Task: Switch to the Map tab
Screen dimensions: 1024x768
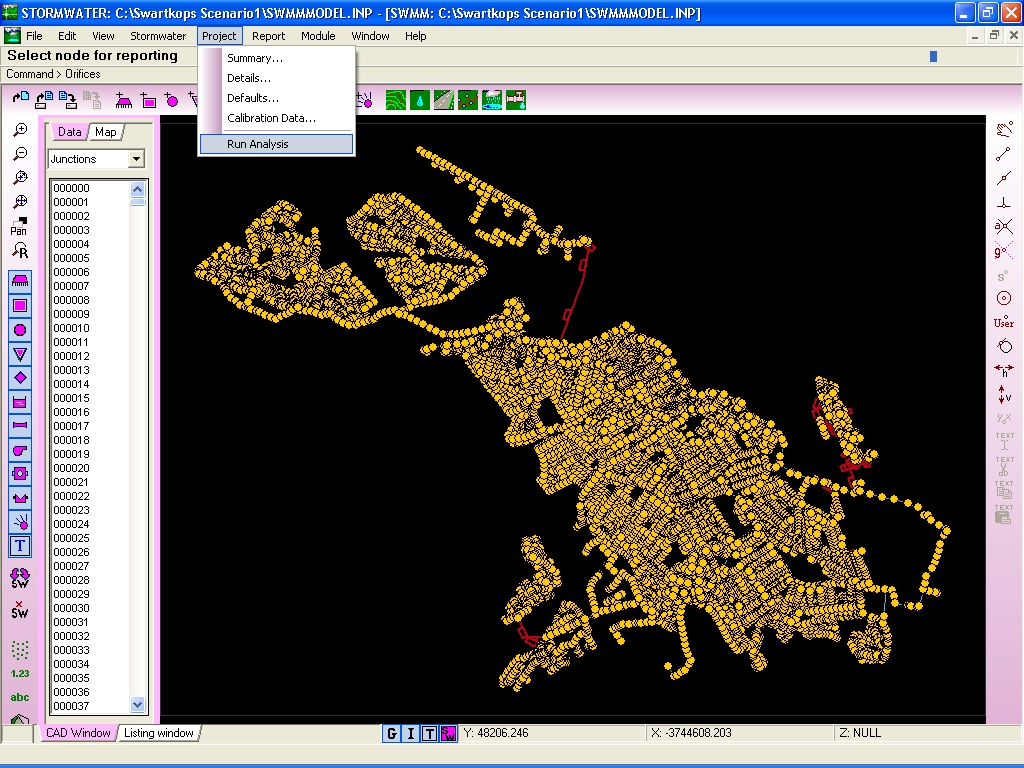Action: pos(106,132)
